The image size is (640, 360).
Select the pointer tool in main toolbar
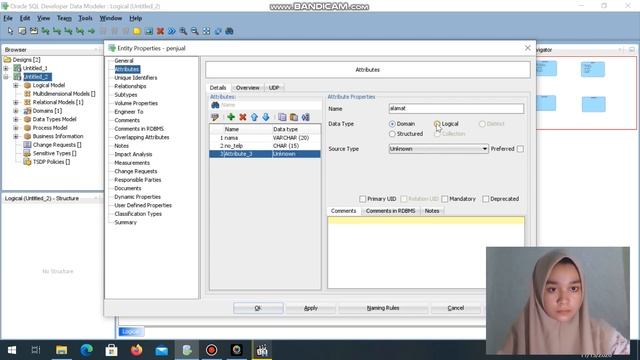click(x=10, y=31)
